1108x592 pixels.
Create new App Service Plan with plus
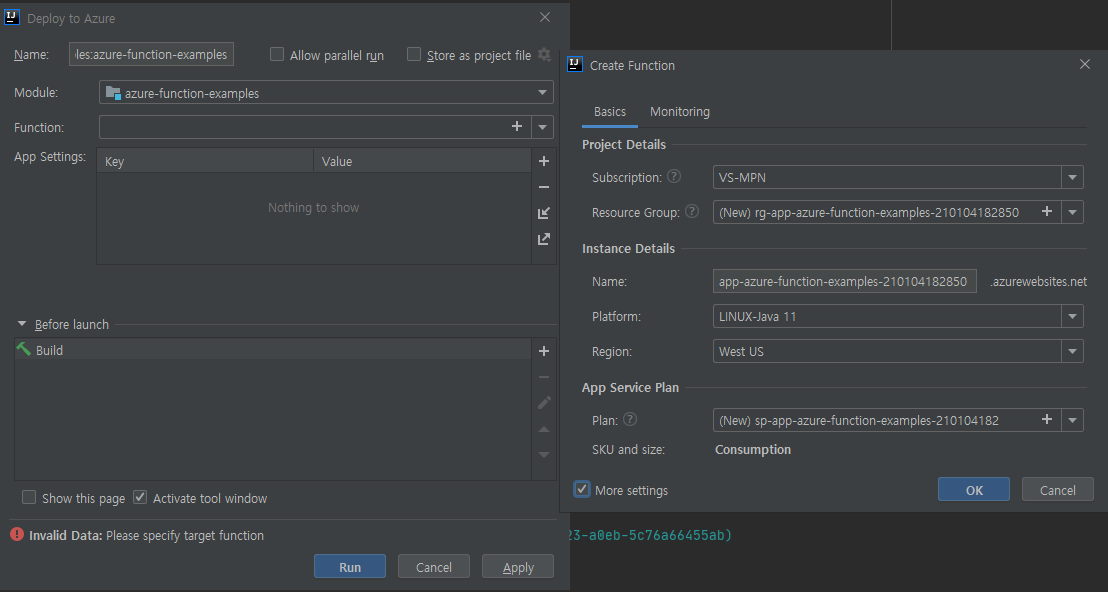(x=1047, y=420)
